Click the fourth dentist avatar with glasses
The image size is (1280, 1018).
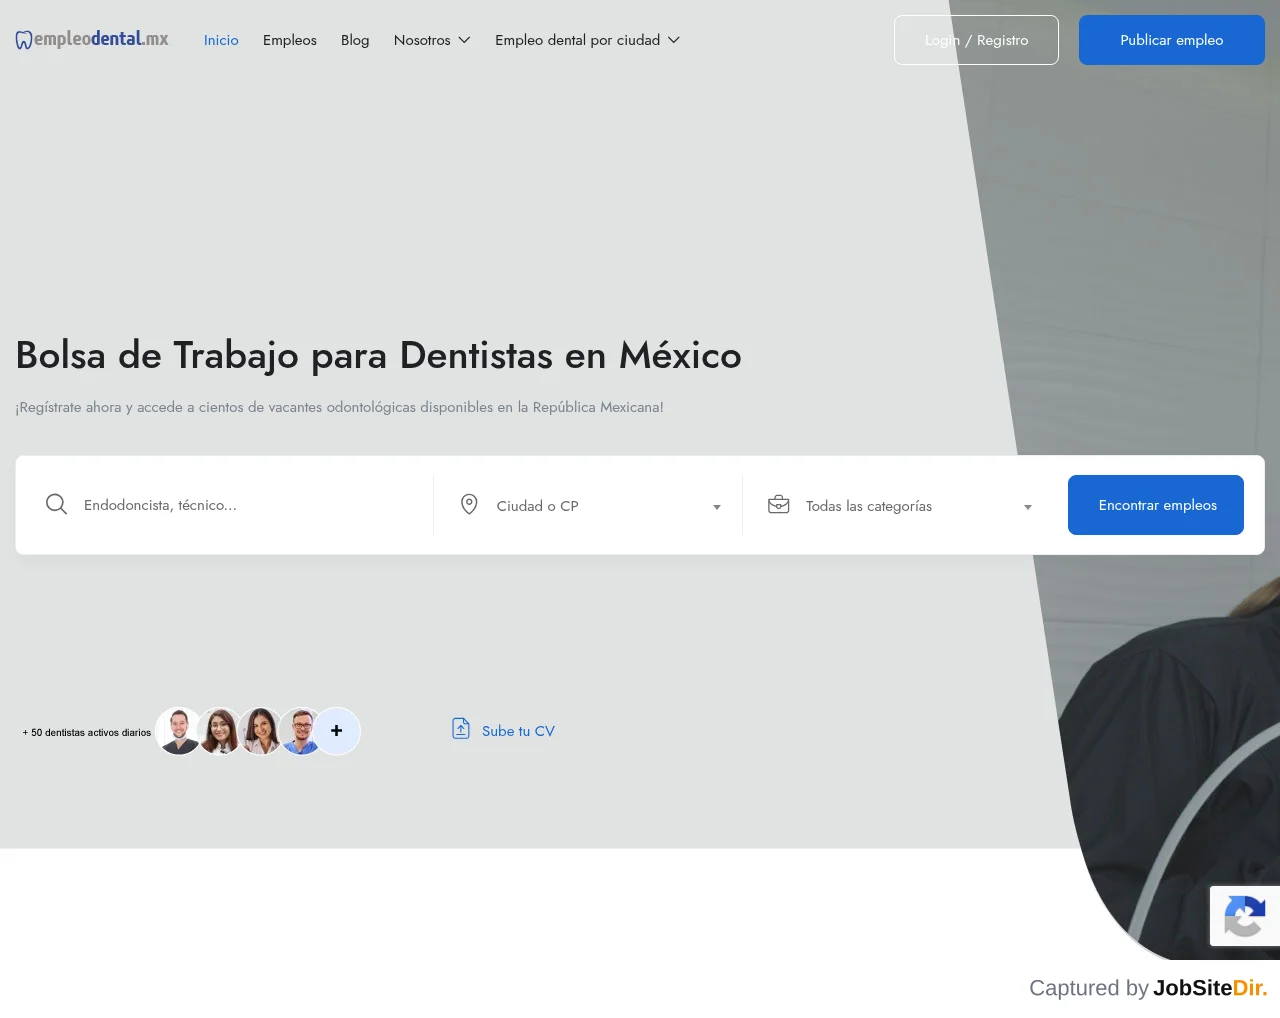point(301,731)
